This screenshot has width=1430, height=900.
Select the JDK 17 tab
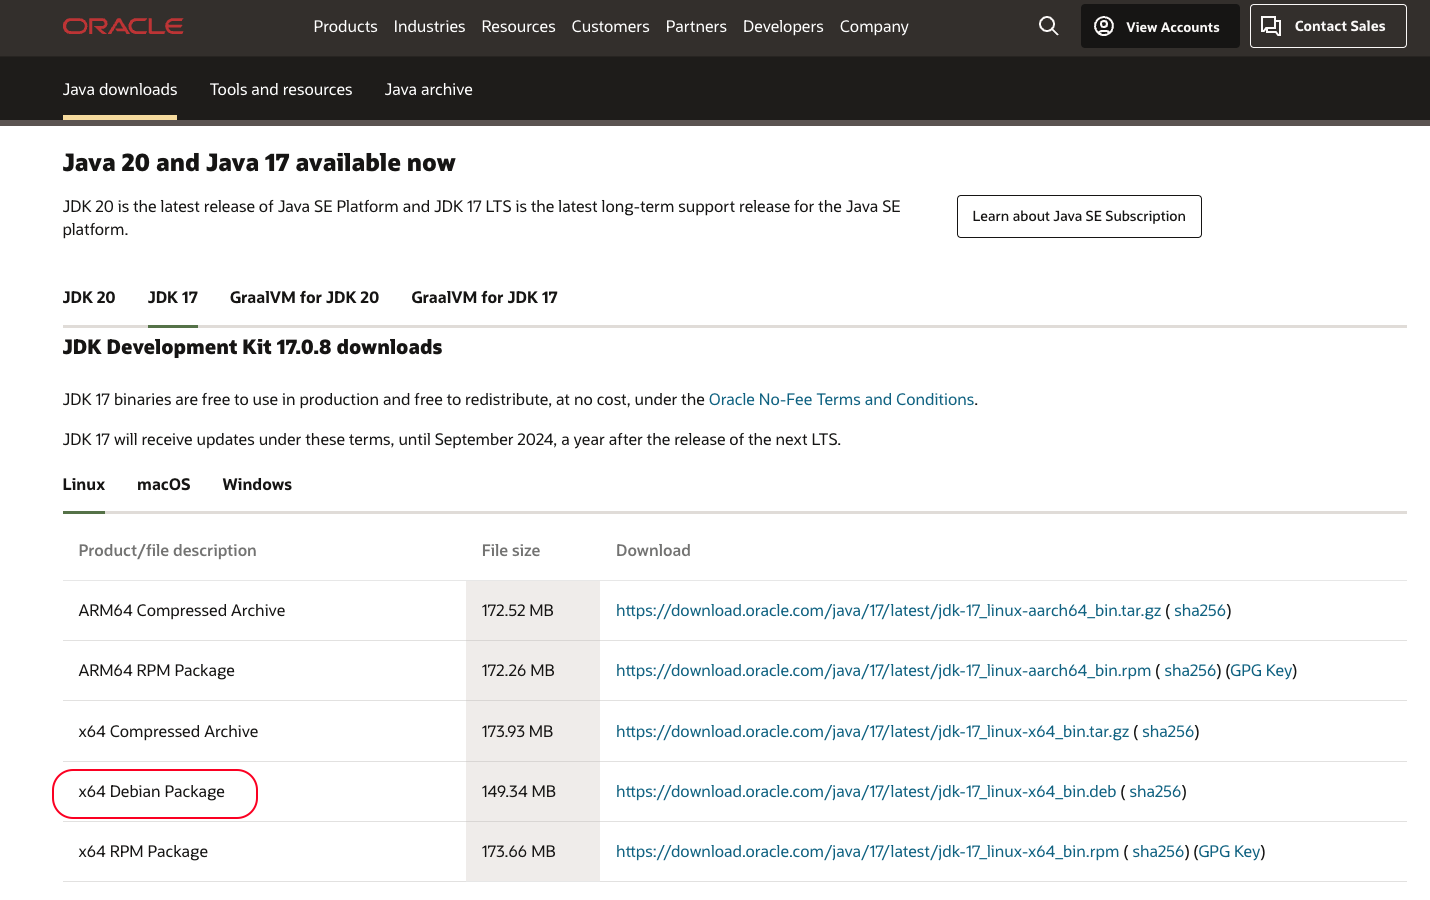(x=173, y=297)
